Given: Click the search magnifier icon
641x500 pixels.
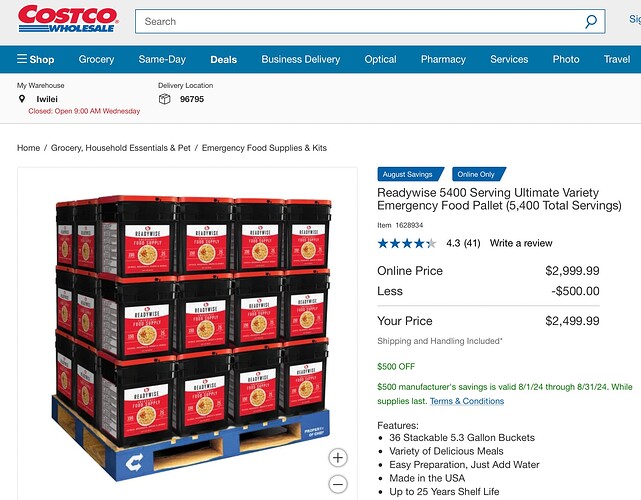Looking at the screenshot, I should [x=591, y=21].
